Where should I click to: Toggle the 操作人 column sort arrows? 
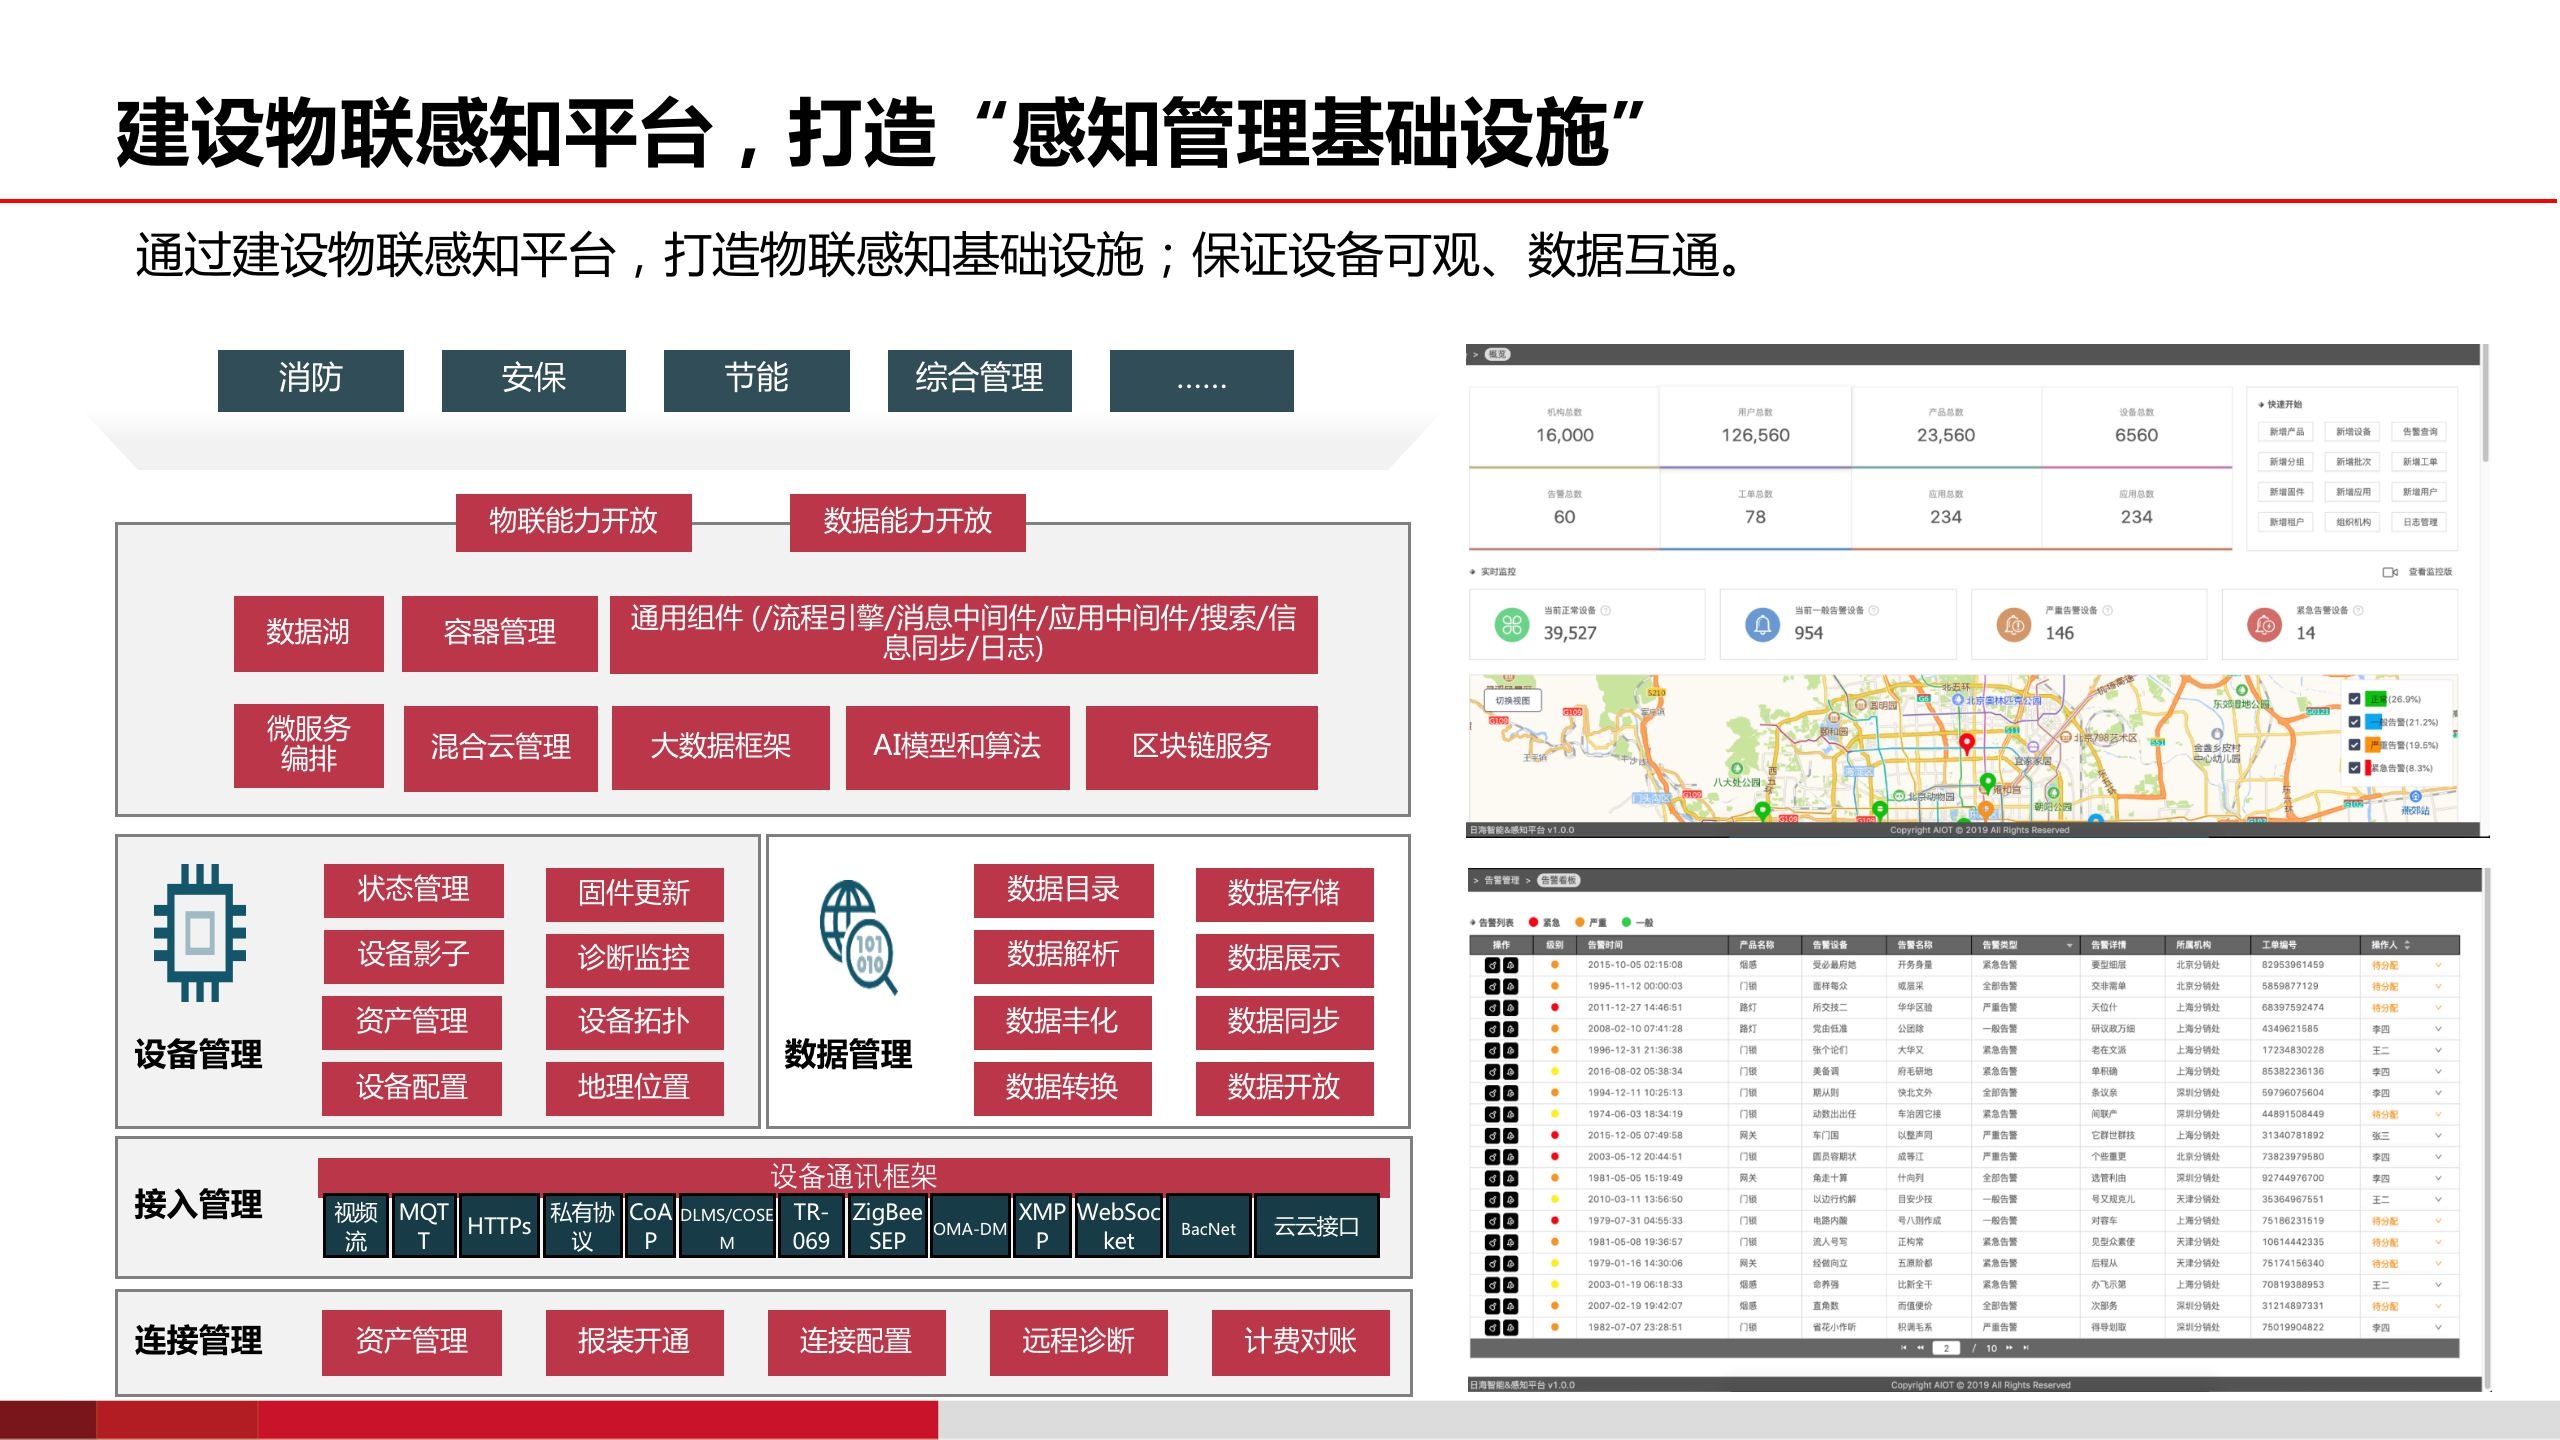(x=2407, y=945)
